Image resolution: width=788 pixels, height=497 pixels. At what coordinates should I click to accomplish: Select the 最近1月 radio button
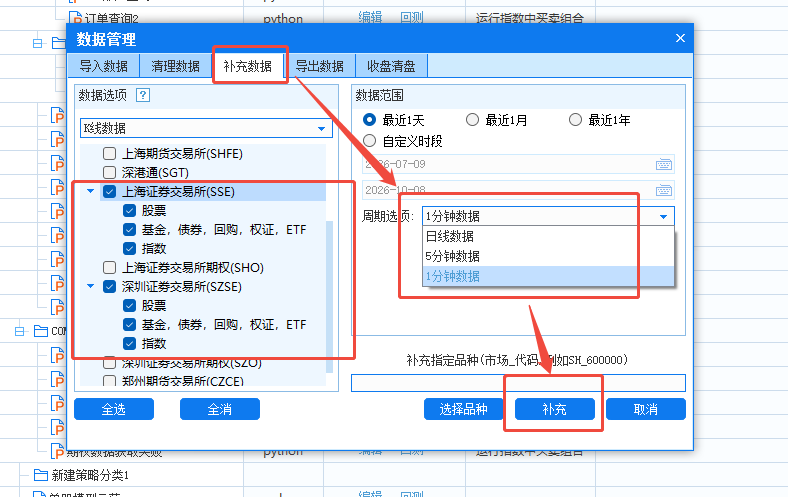472,120
